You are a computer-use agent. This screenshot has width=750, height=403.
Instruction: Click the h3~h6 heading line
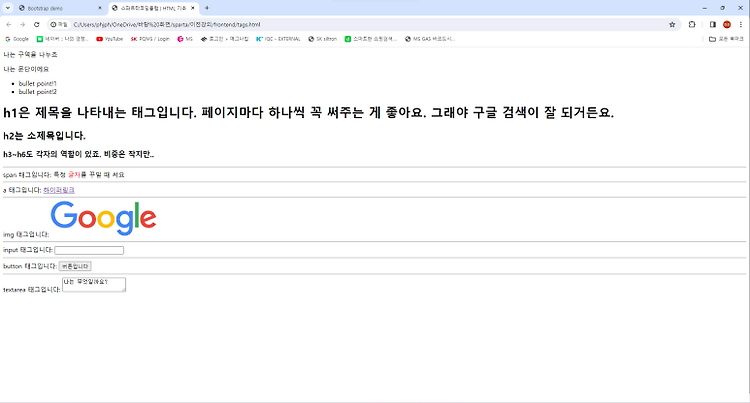[78, 154]
